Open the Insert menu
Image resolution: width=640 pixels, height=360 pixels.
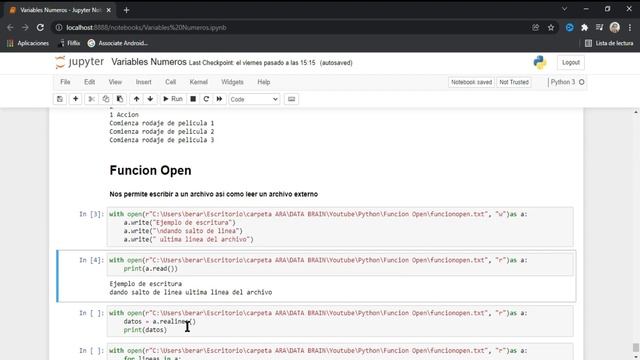pyautogui.click(x=143, y=82)
